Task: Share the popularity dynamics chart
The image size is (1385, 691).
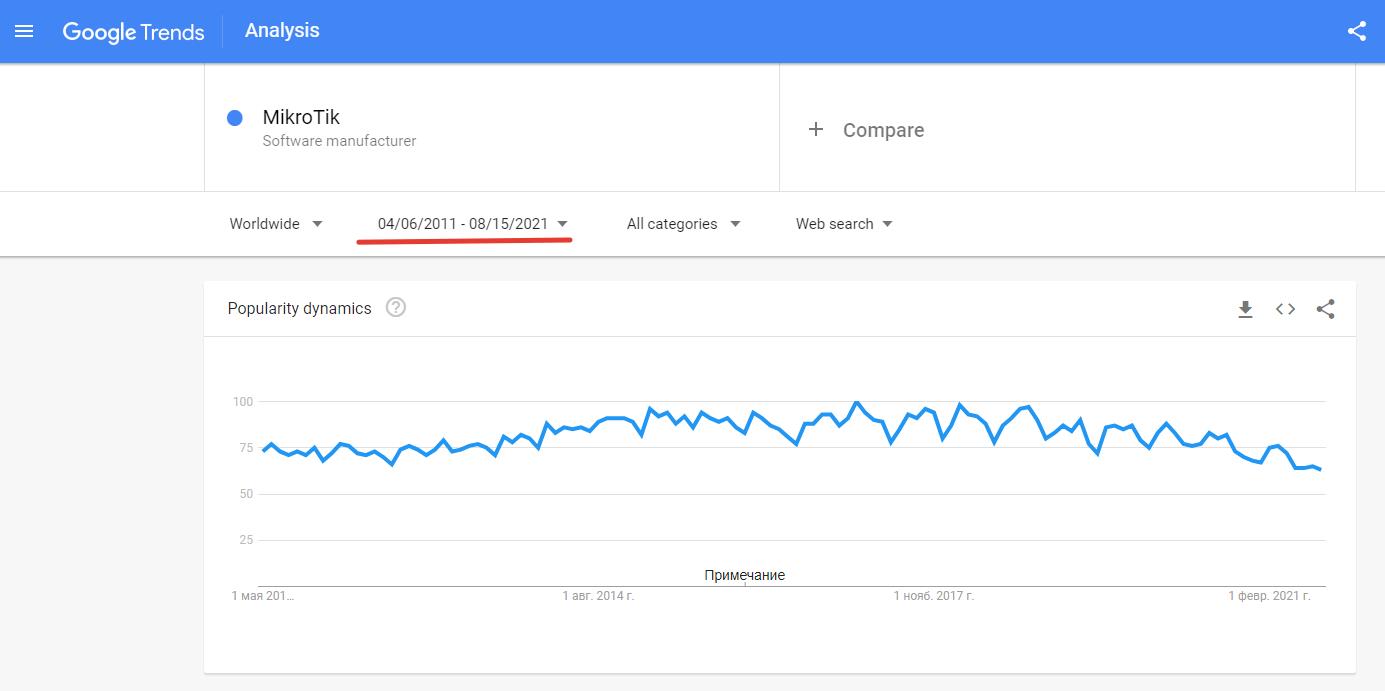Action: (x=1325, y=309)
